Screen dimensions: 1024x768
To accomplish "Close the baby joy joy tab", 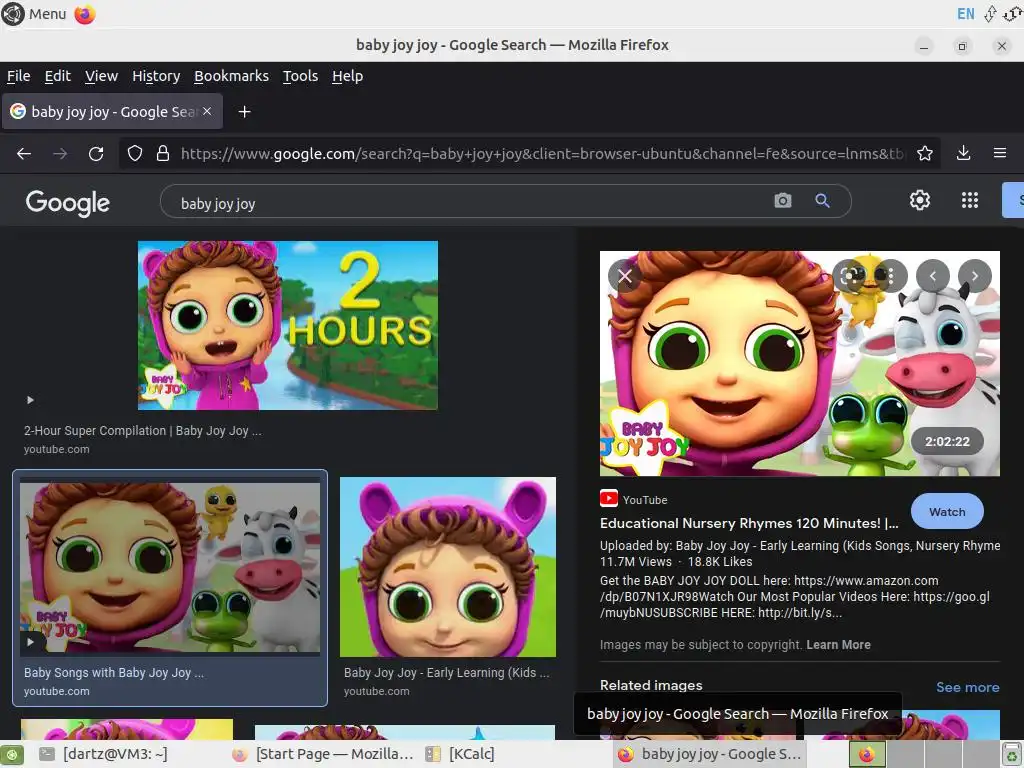I will [x=207, y=111].
